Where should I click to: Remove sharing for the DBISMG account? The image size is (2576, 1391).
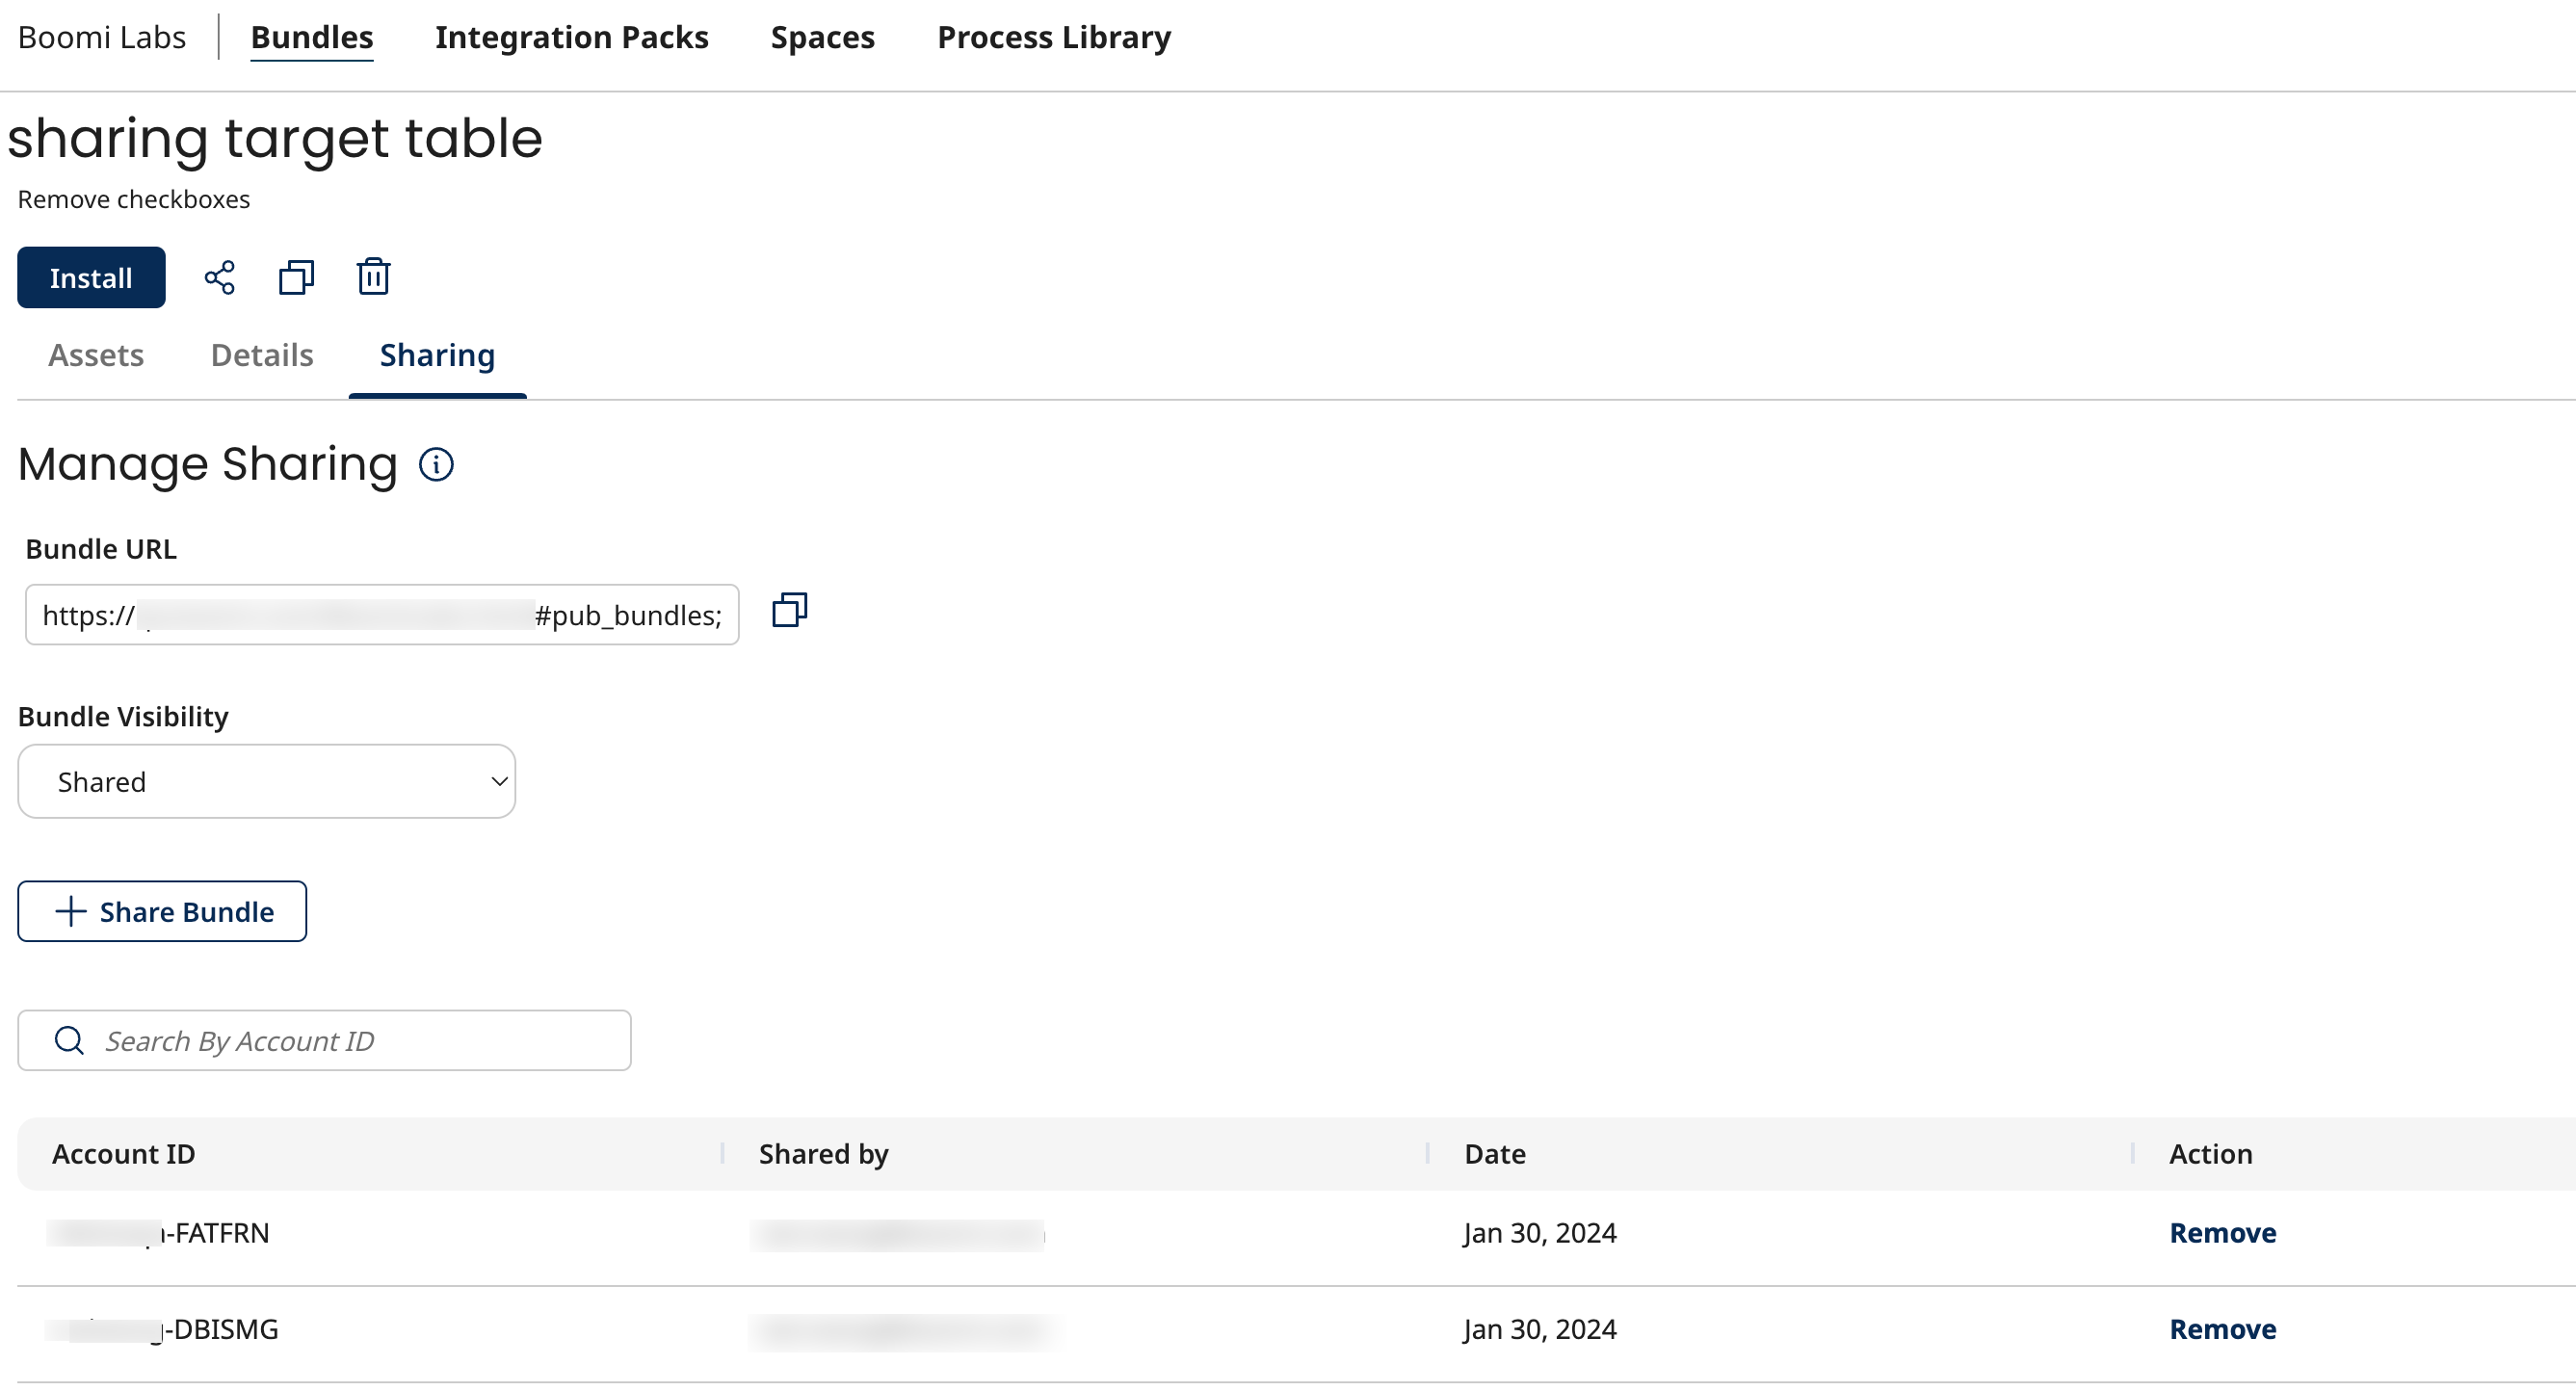[2222, 1329]
